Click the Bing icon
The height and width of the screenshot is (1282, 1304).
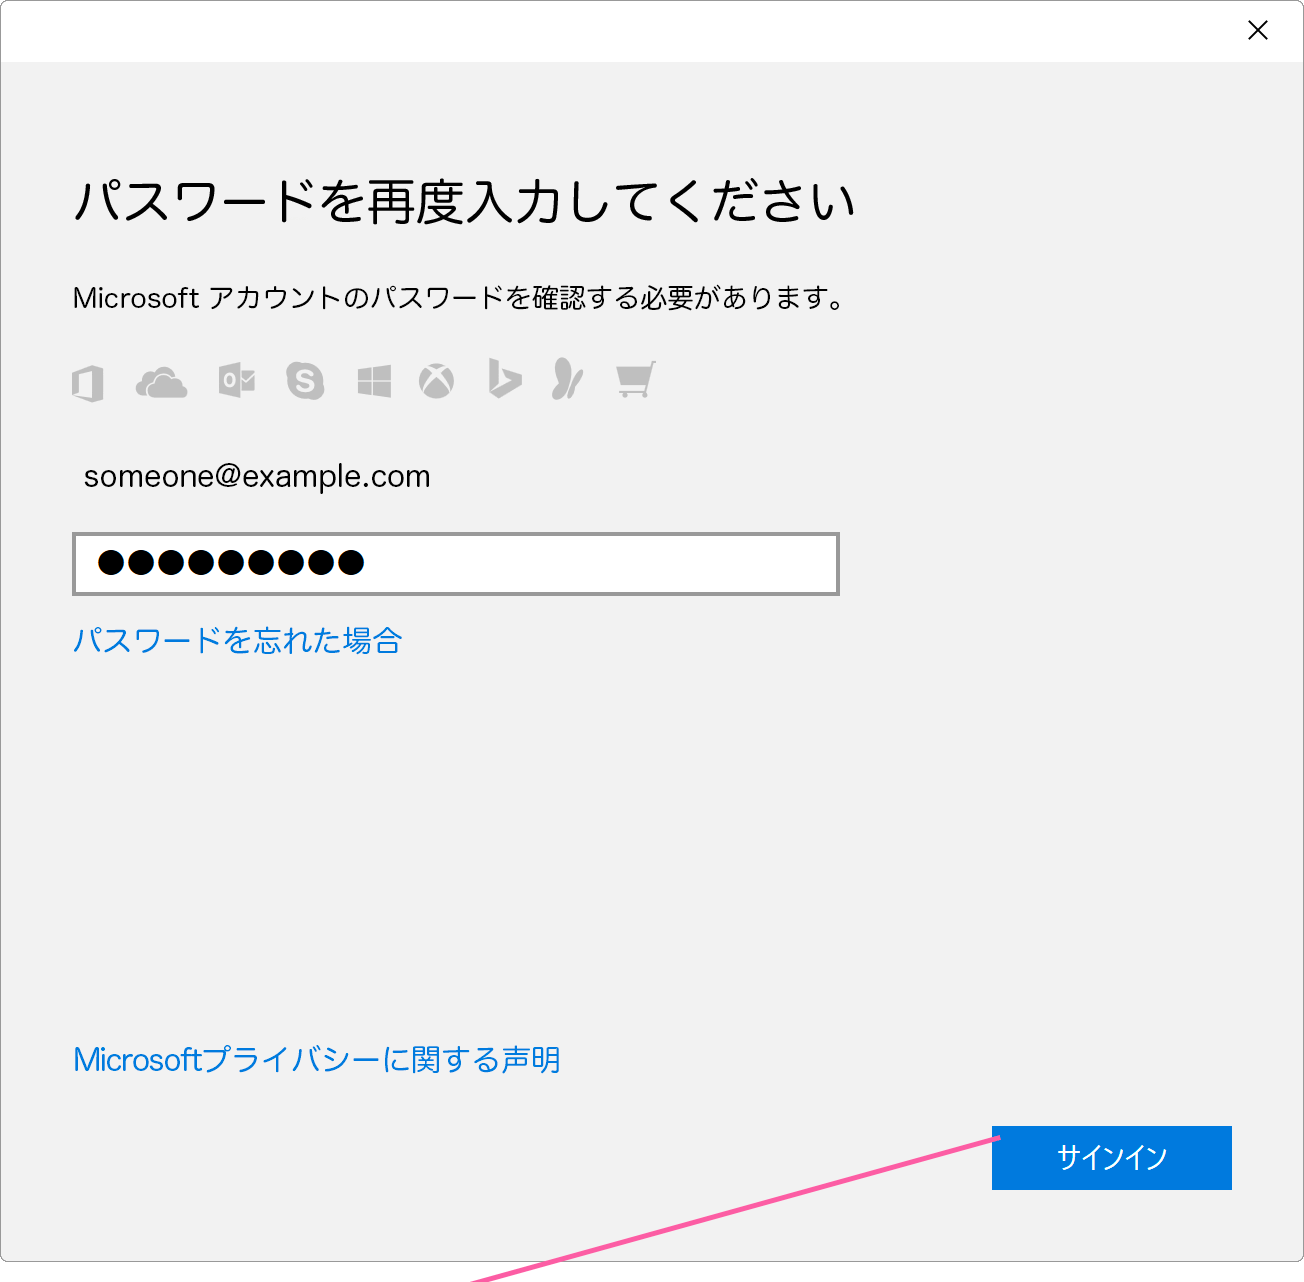tap(505, 379)
